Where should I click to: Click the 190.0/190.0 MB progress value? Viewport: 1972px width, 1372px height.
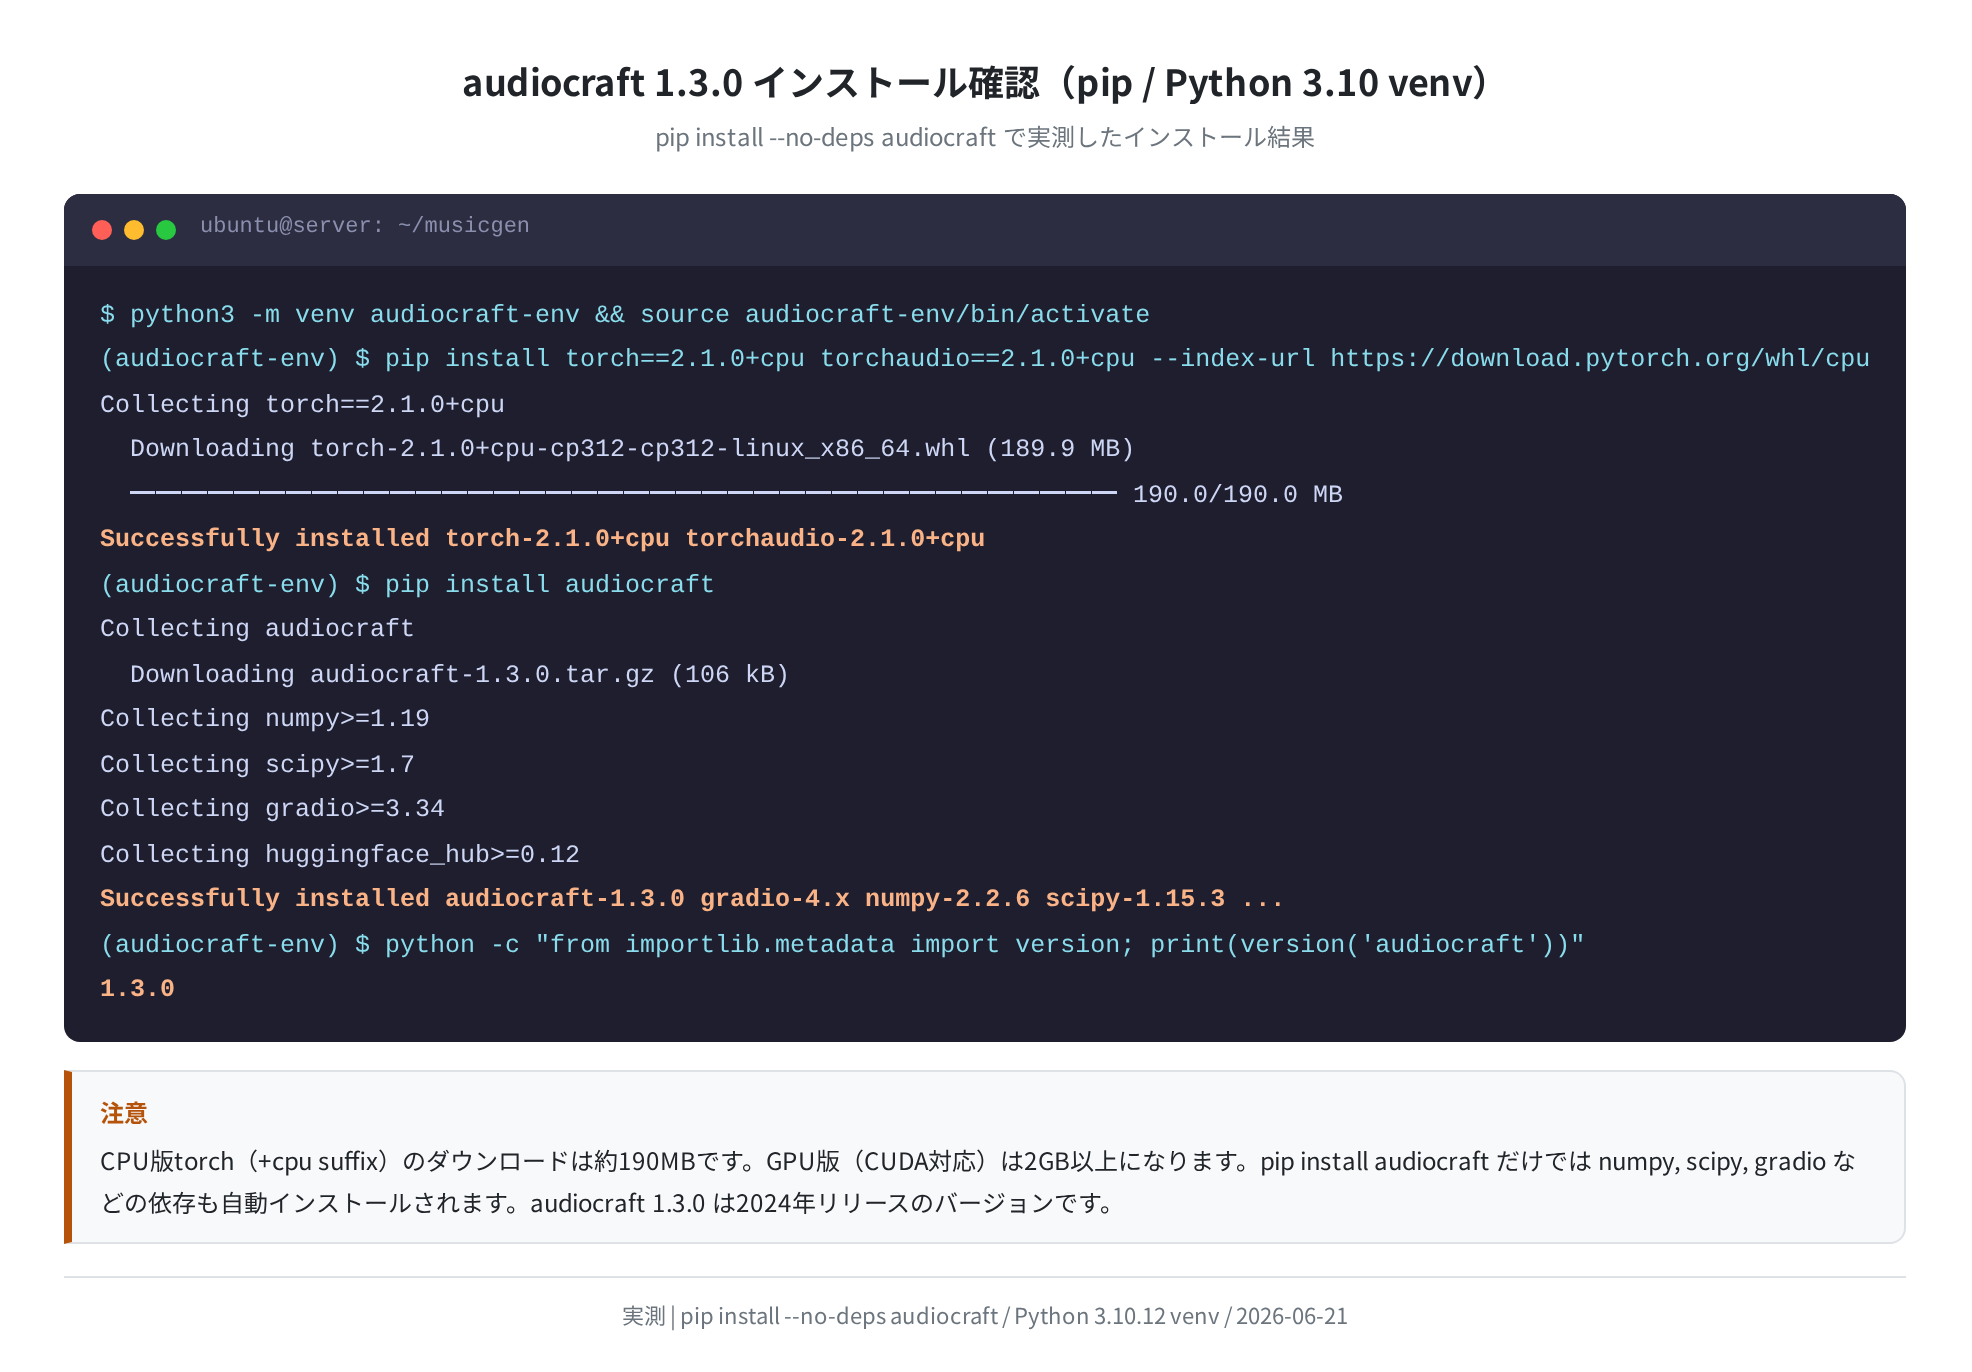tap(1238, 495)
